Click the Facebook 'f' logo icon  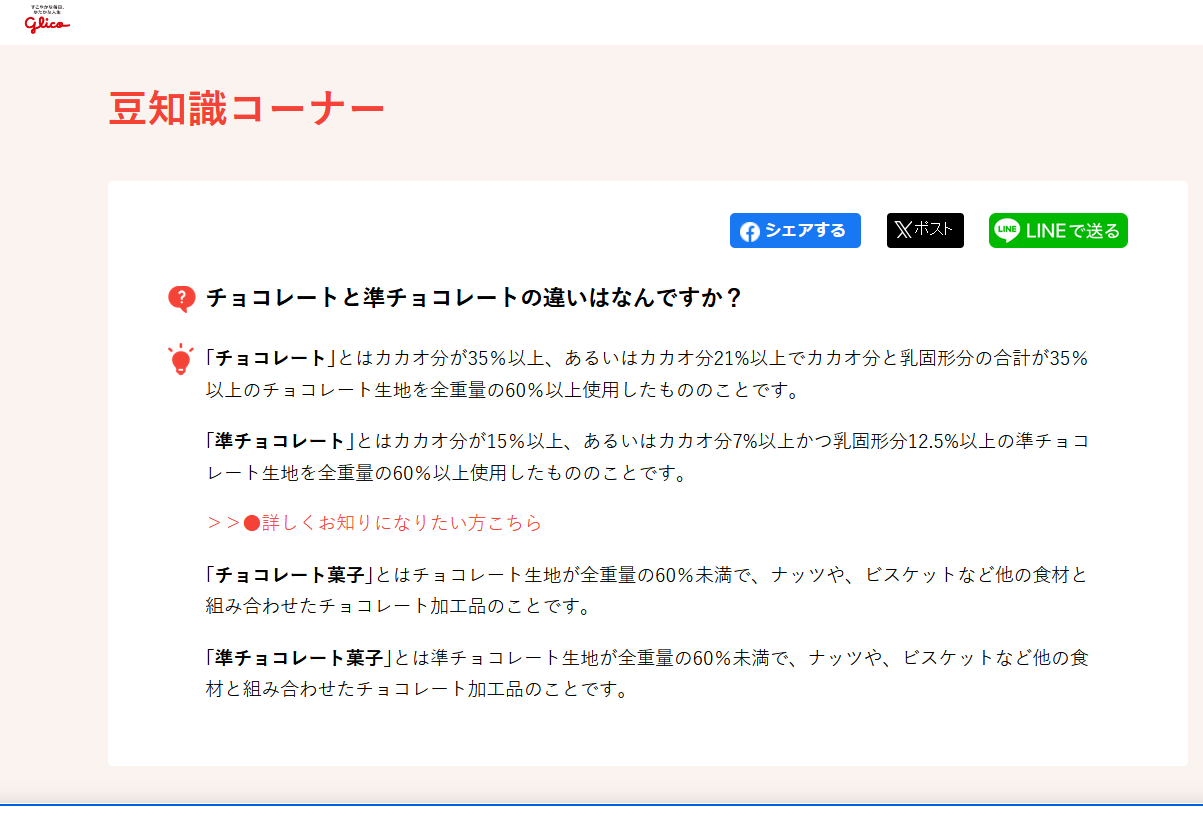pos(750,231)
